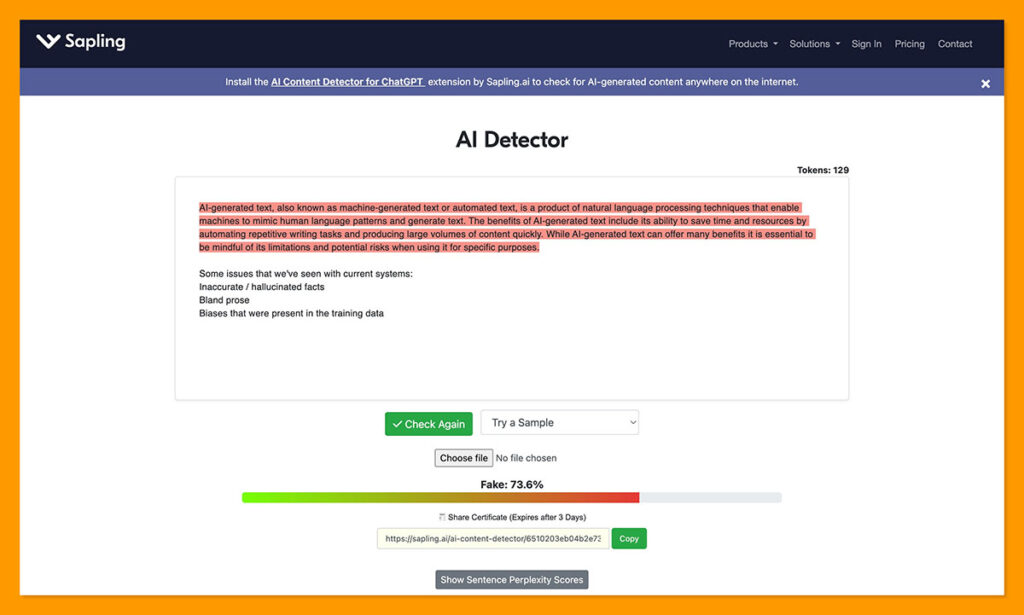The width and height of the screenshot is (1024, 615).
Task: Click inside the highlighted AI-generated paragraph
Action: point(506,227)
